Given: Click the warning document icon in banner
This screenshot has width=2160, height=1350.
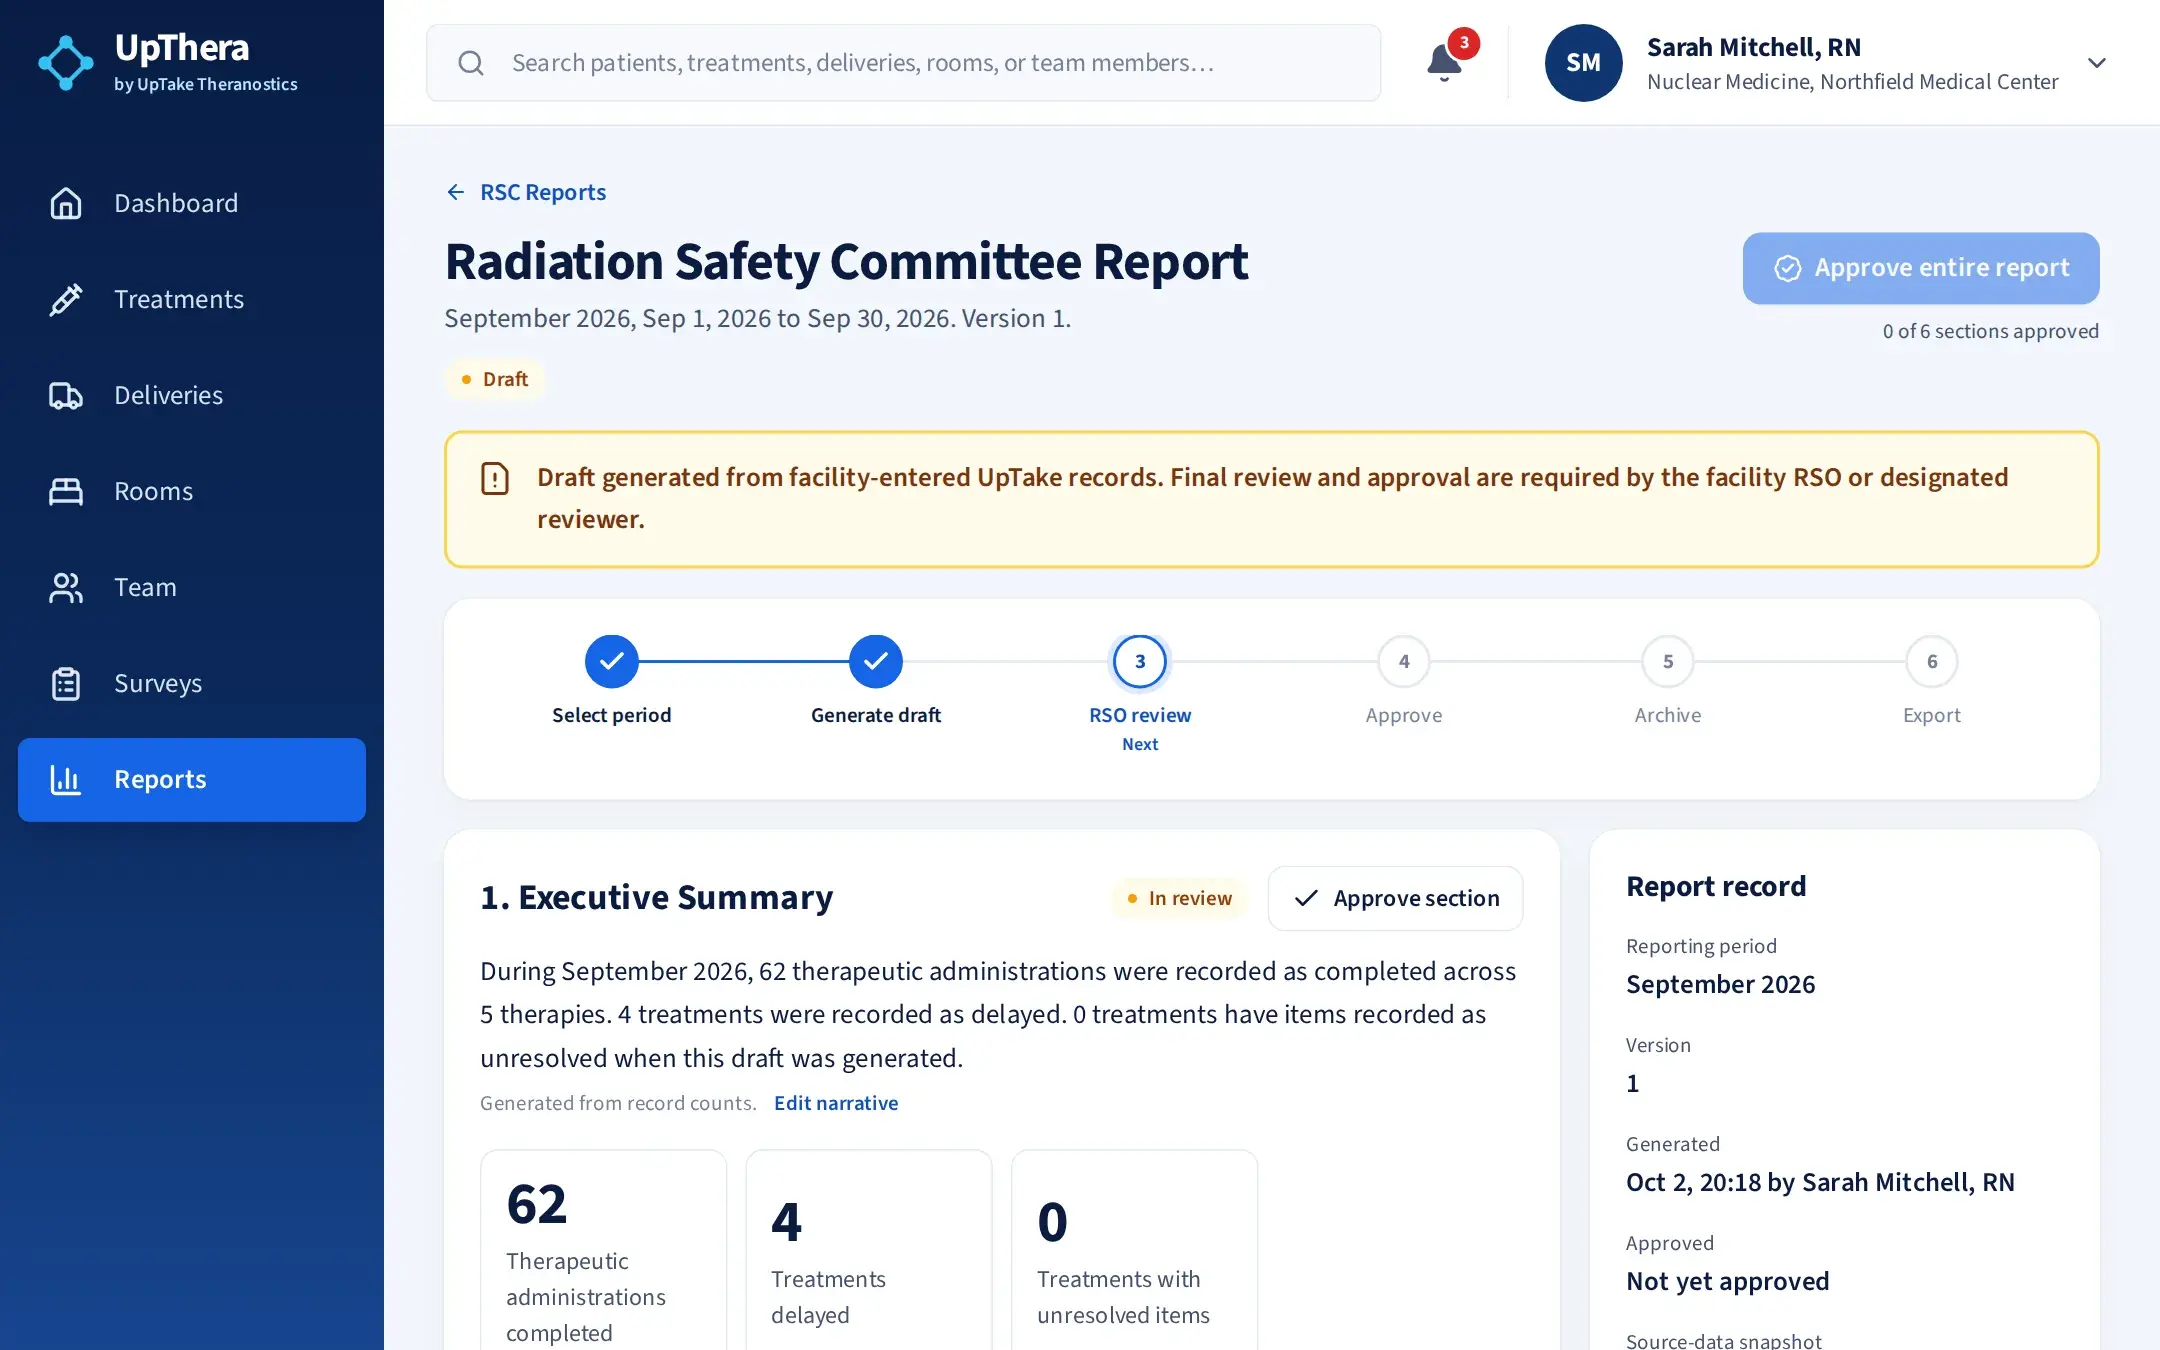Looking at the screenshot, I should tap(495, 478).
